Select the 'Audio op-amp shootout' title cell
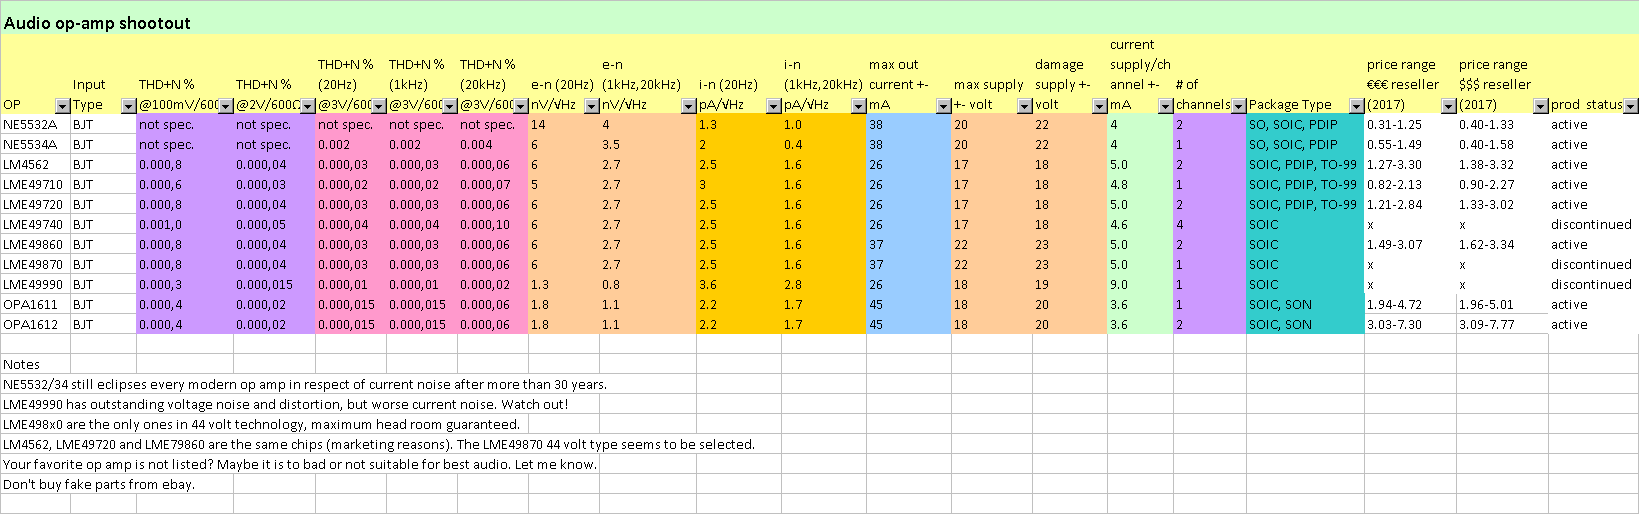 click(x=97, y=23)
